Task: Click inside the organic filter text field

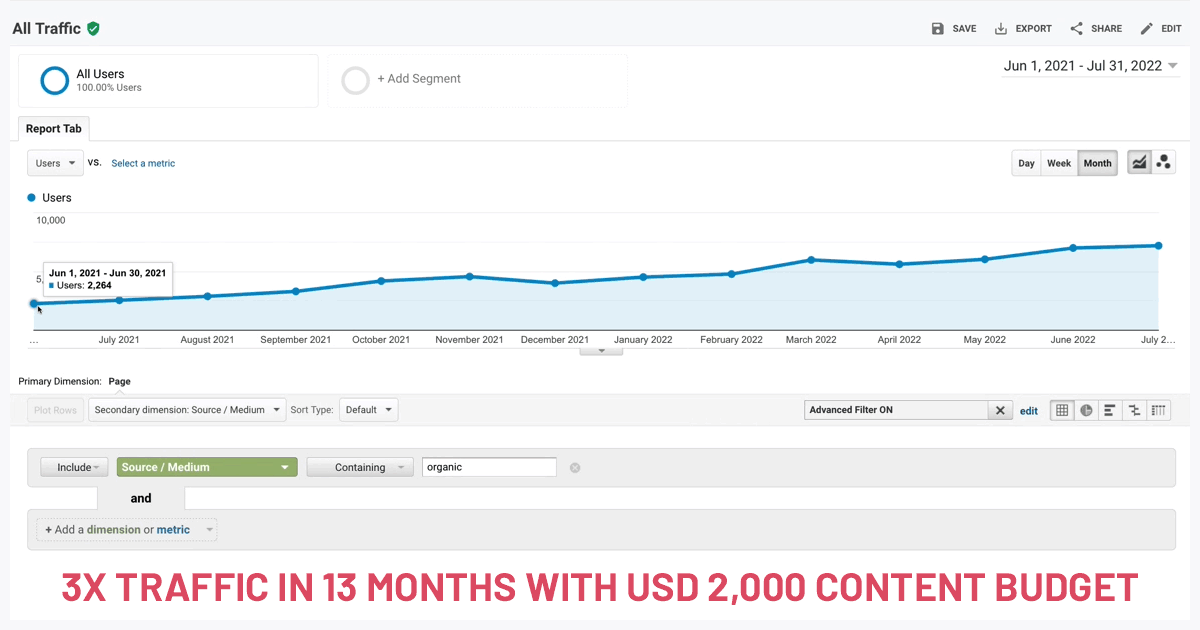Action: point(489,467)
